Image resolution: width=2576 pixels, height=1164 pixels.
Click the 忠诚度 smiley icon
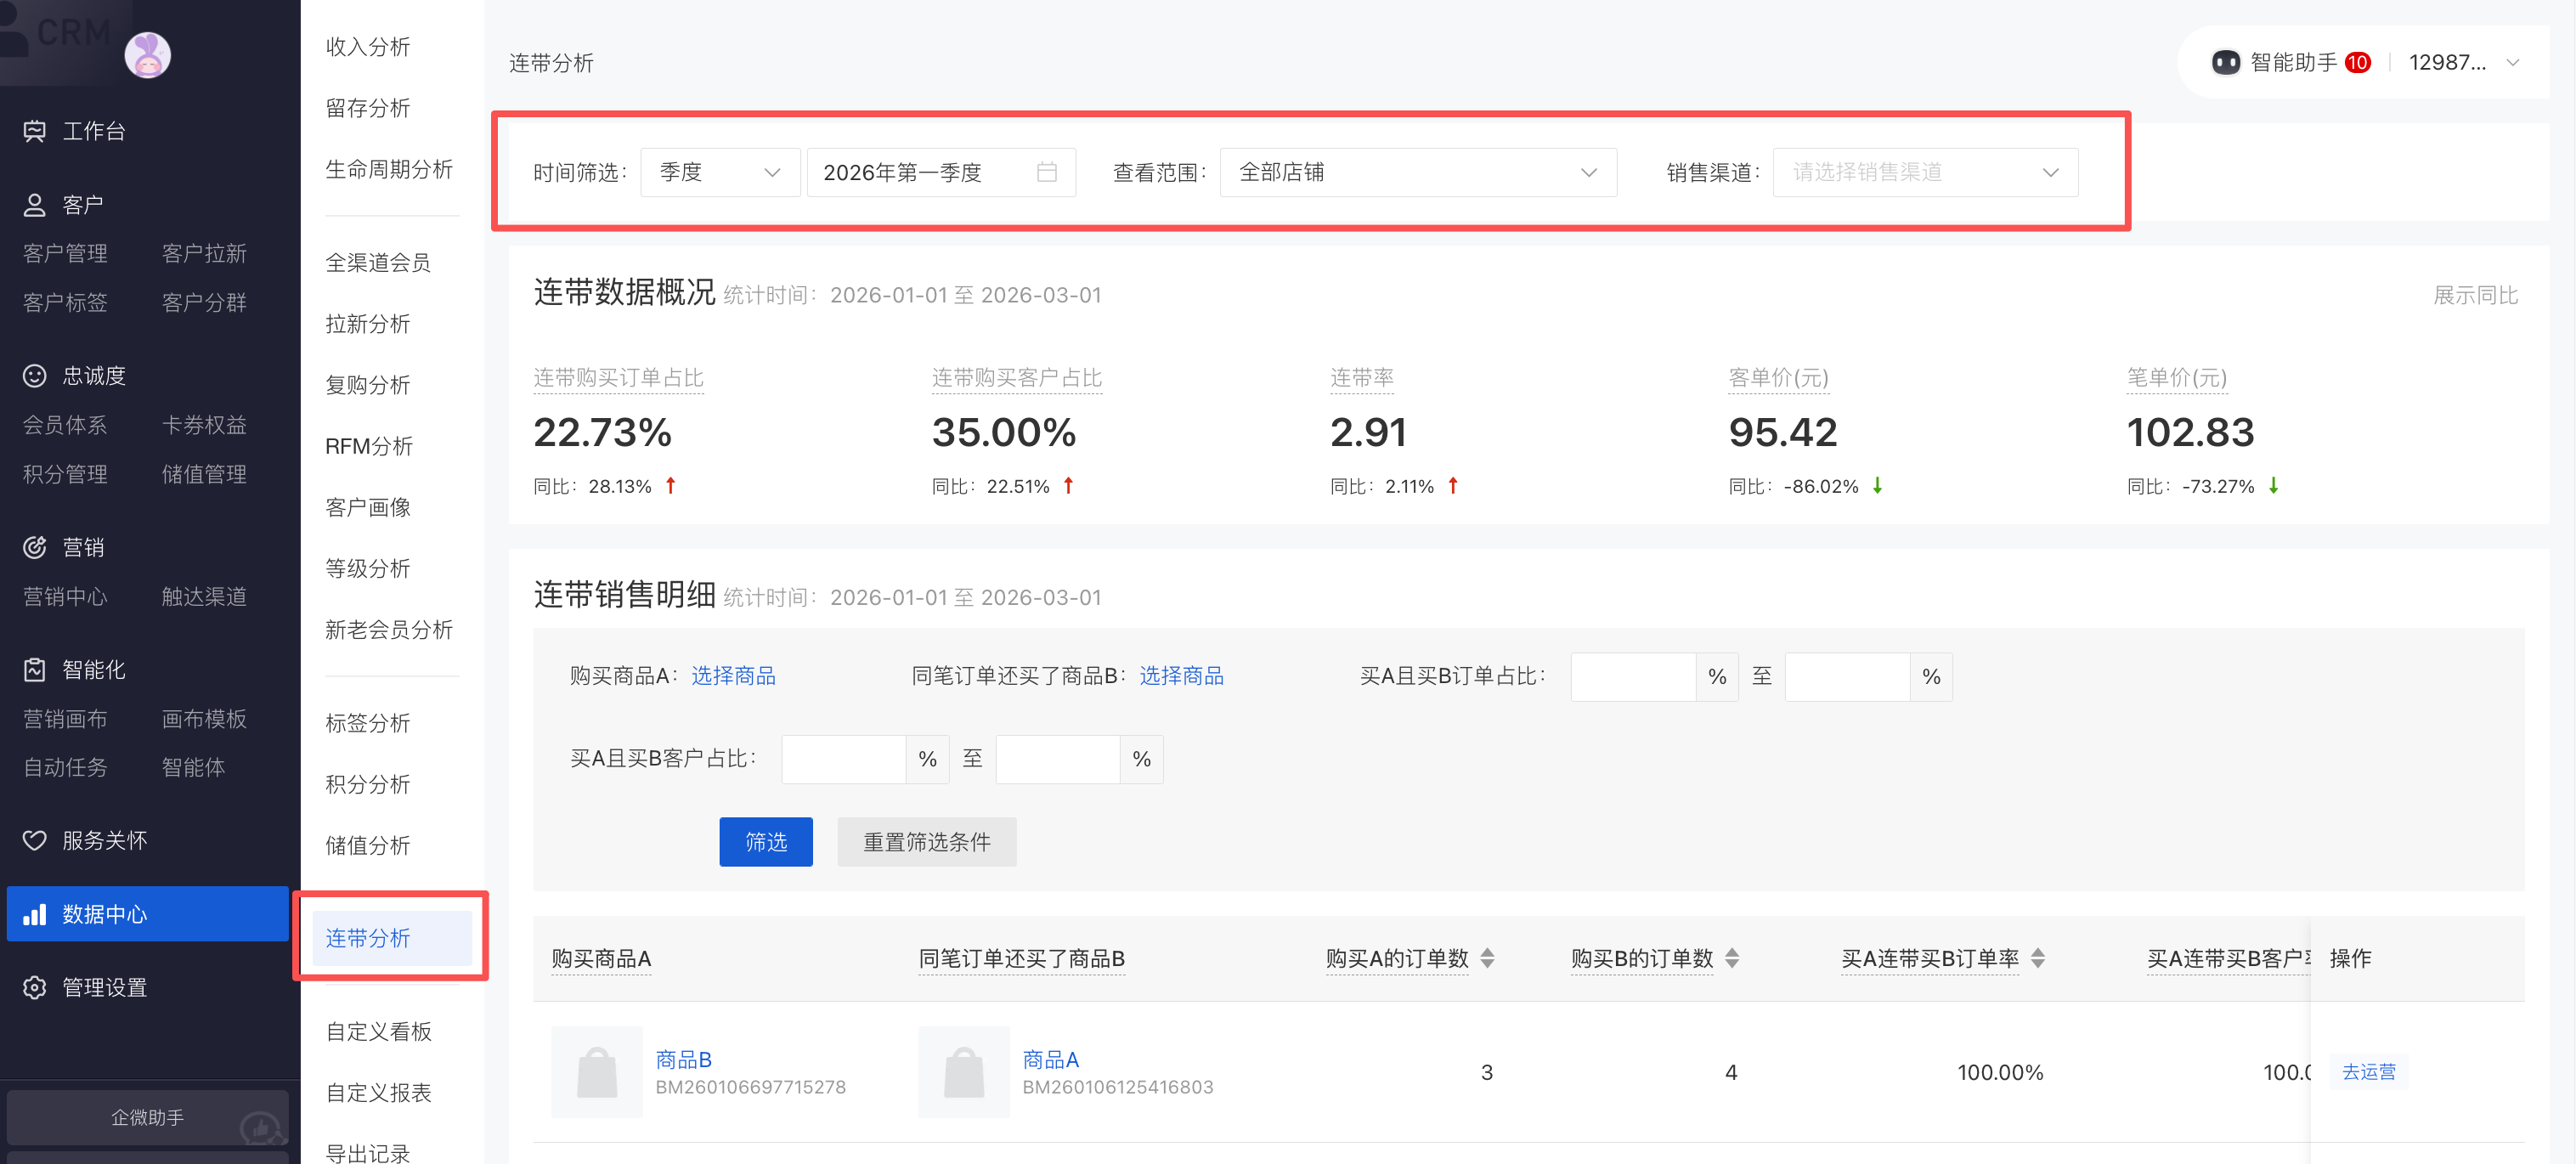[x=35, y=376]
